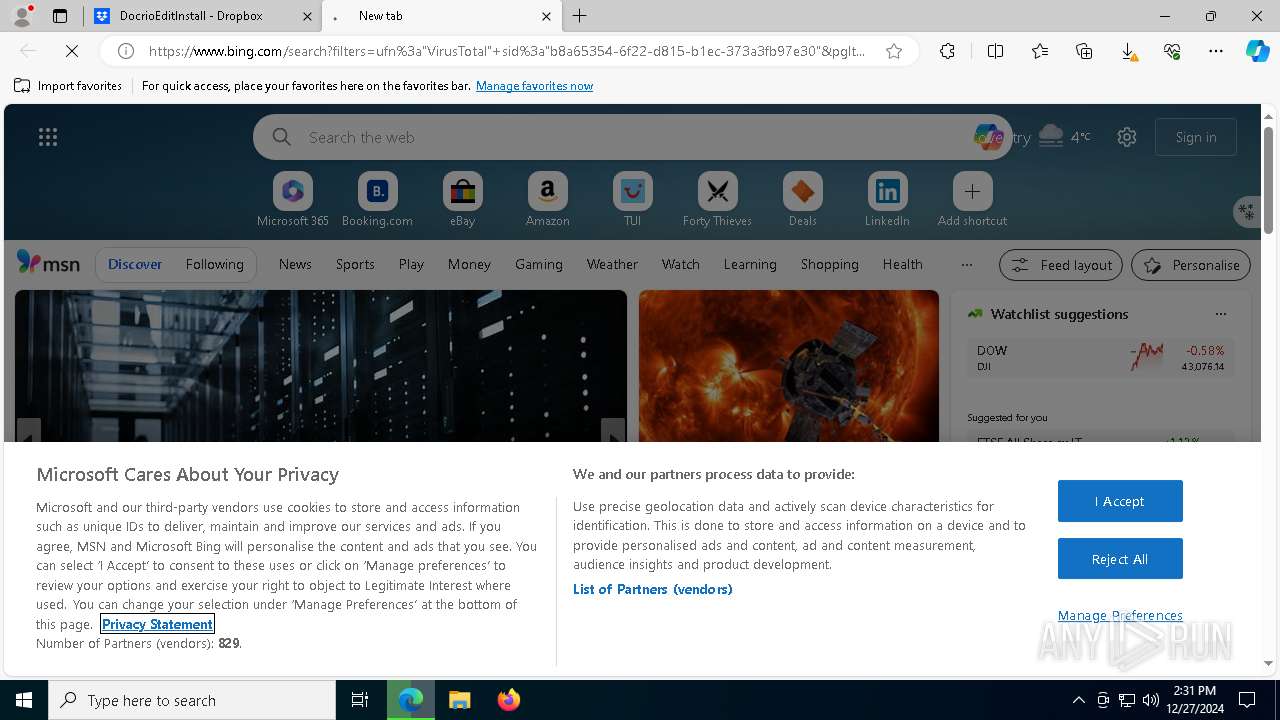Launch Firefox from the taskbar

pos(508,700)
